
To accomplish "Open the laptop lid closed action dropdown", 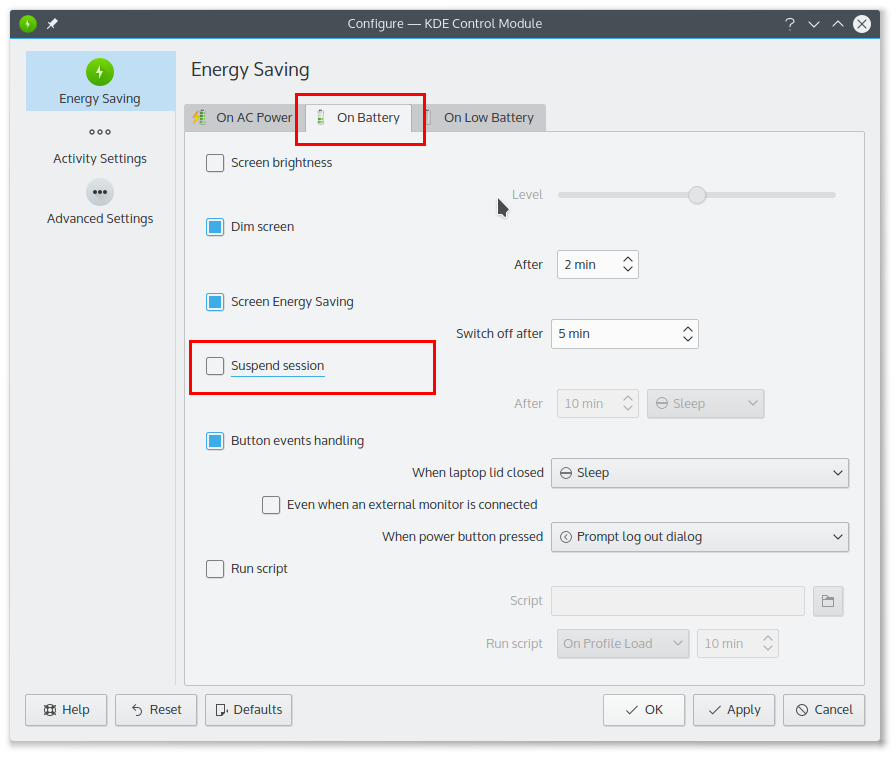I will coord(700,473).
